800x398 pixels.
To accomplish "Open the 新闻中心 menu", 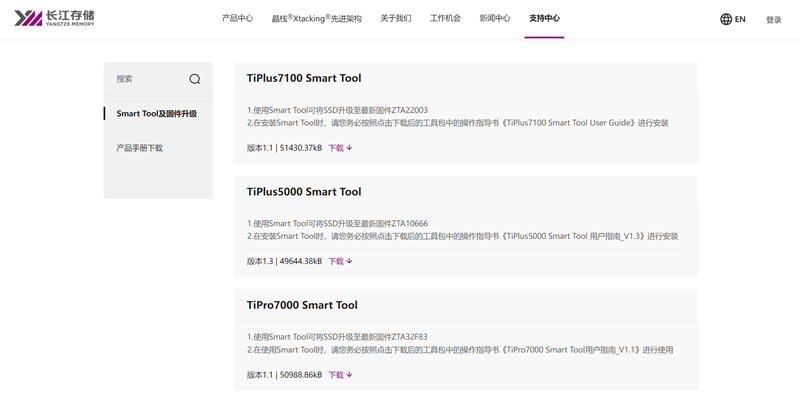I will pyautogui.click(x=495, y=18).
